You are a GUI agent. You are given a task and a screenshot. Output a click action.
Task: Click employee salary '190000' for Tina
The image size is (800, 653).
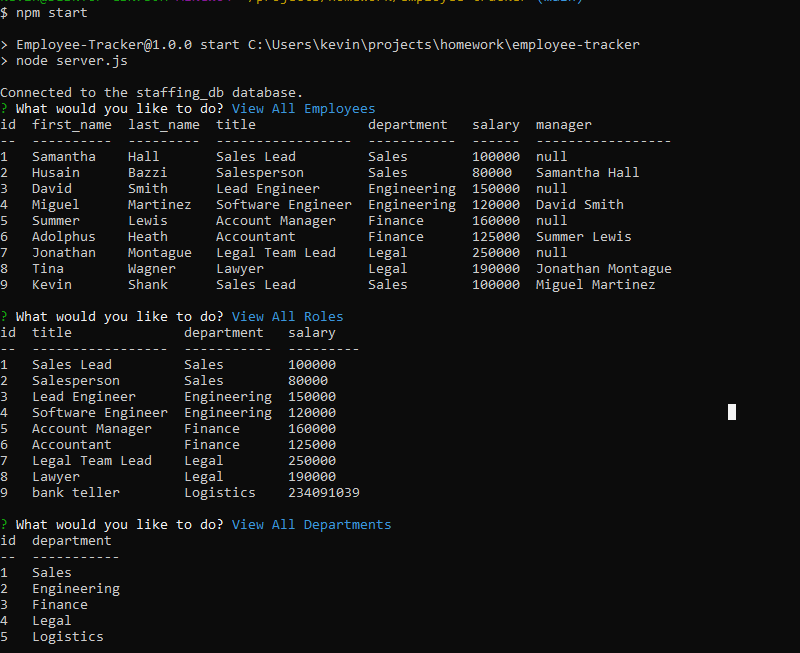[x=496, y=269]
